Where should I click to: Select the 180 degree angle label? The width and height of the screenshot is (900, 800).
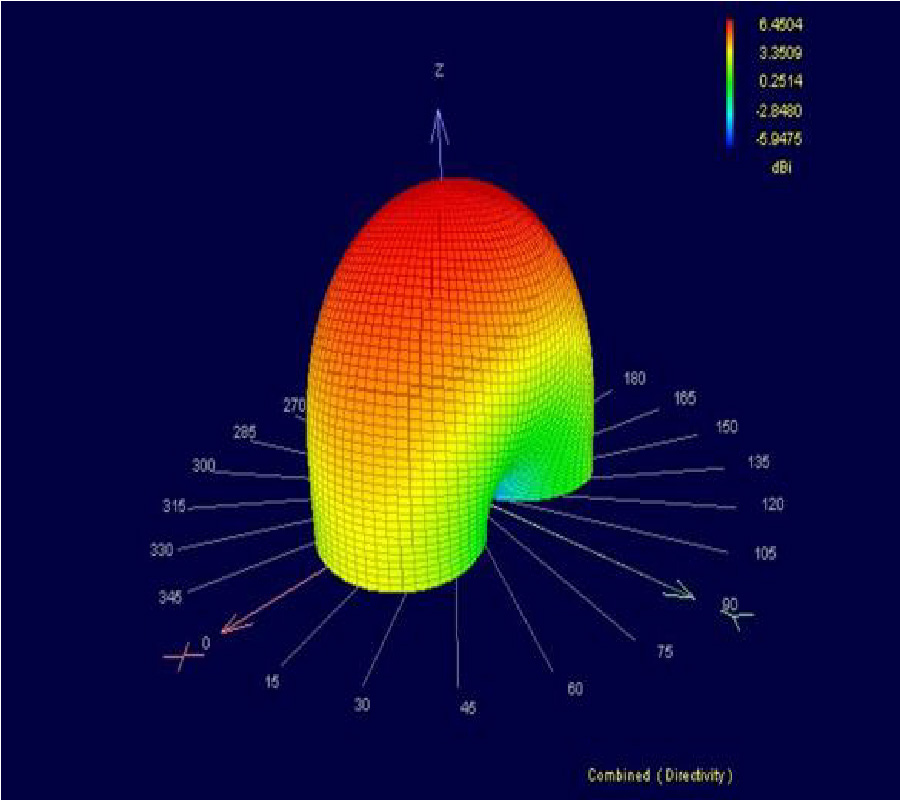tap(634, 378)
